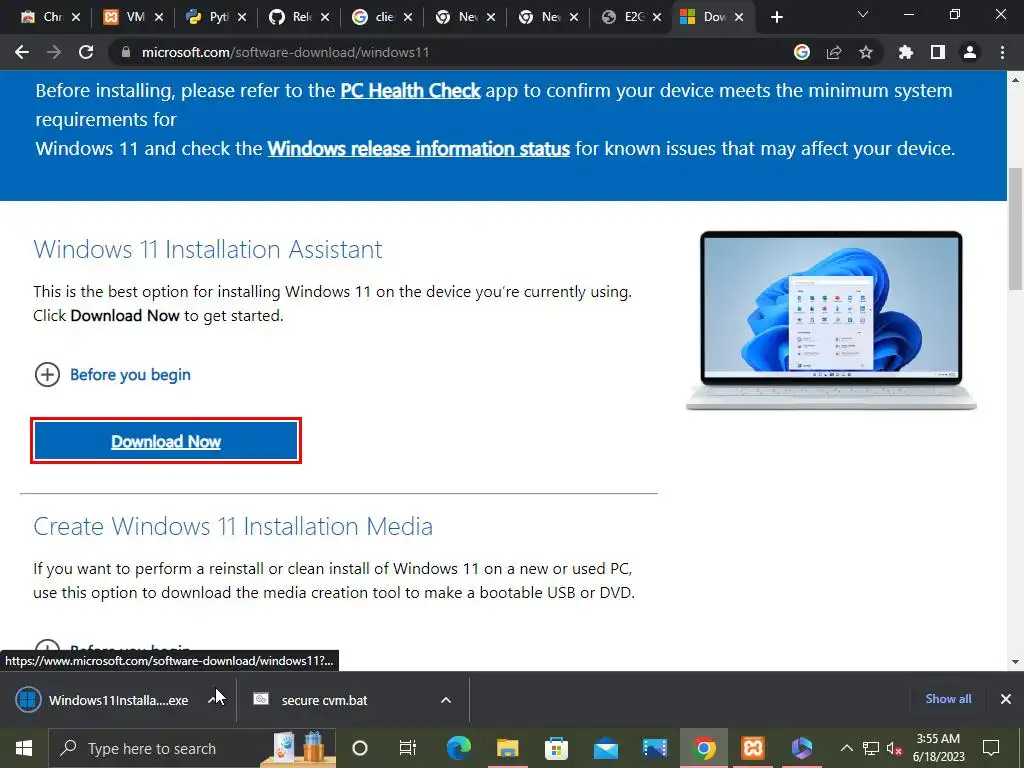Screen dimensions: 1024x768
Task: Go back to the previous page
Action: point(22,52)
